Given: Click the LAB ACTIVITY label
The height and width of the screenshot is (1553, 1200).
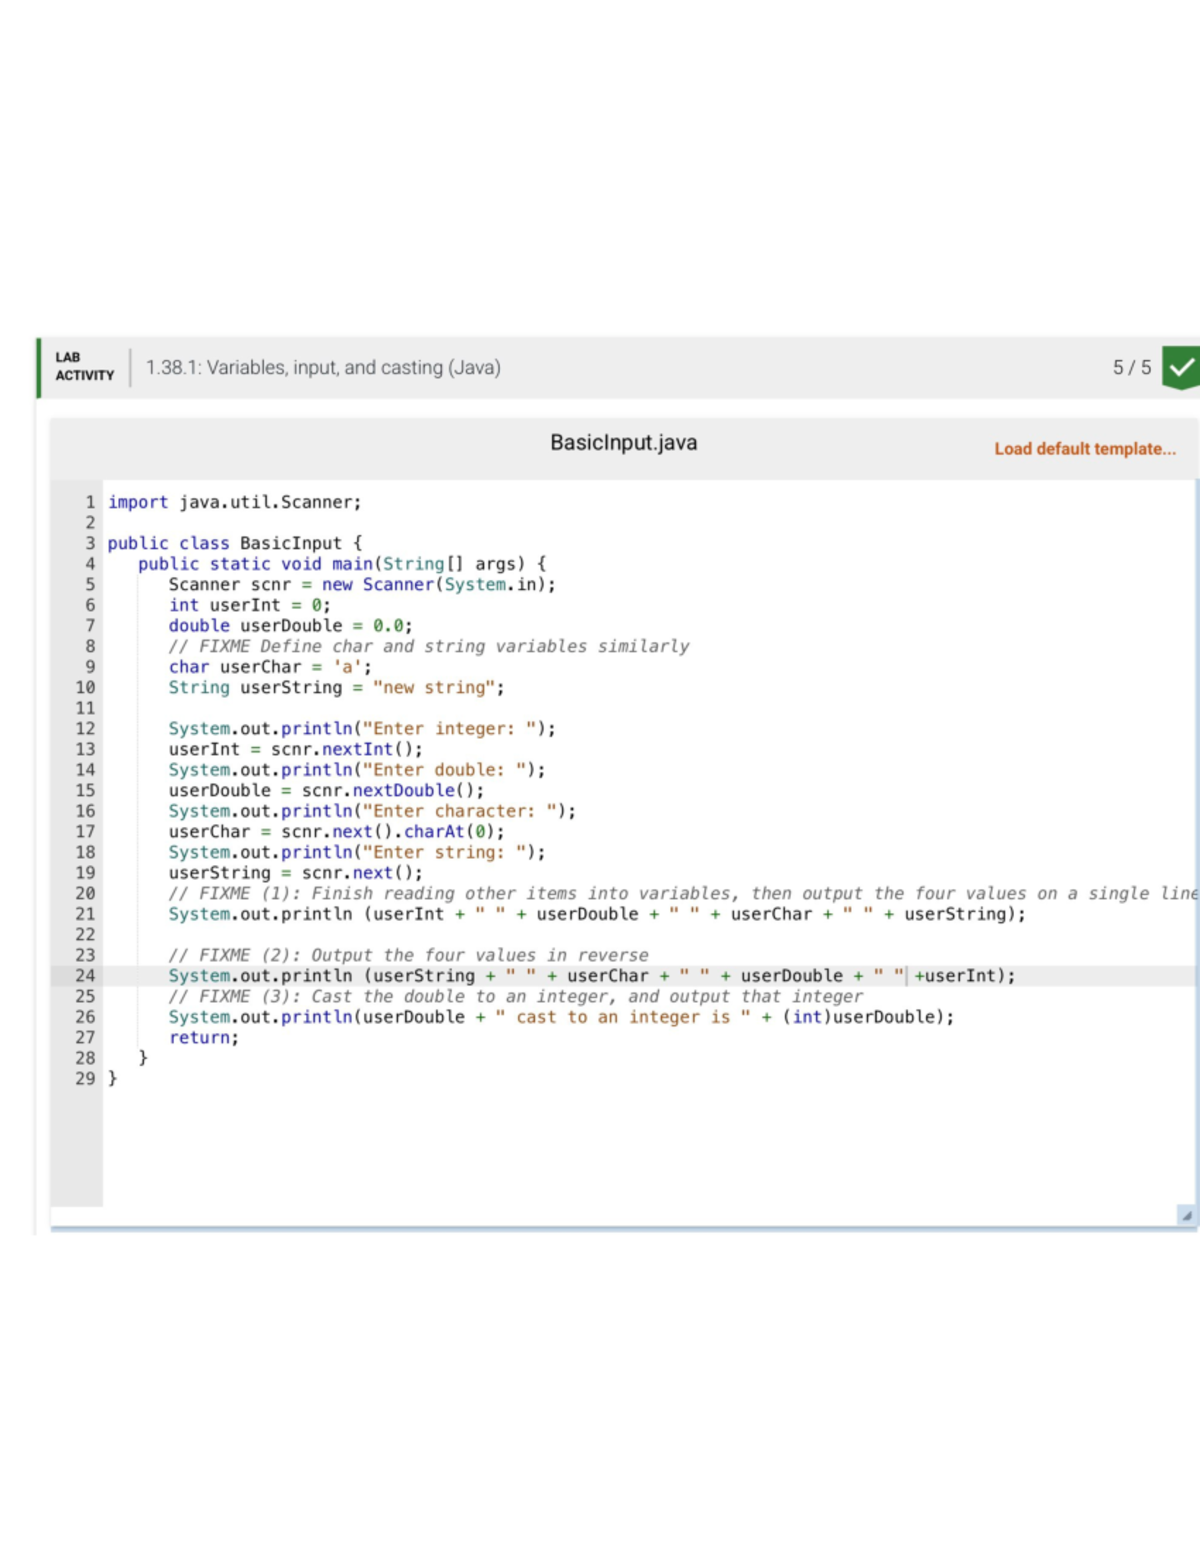Looking at the screenshot, I should pyautogui.click(x=84, y=366).
